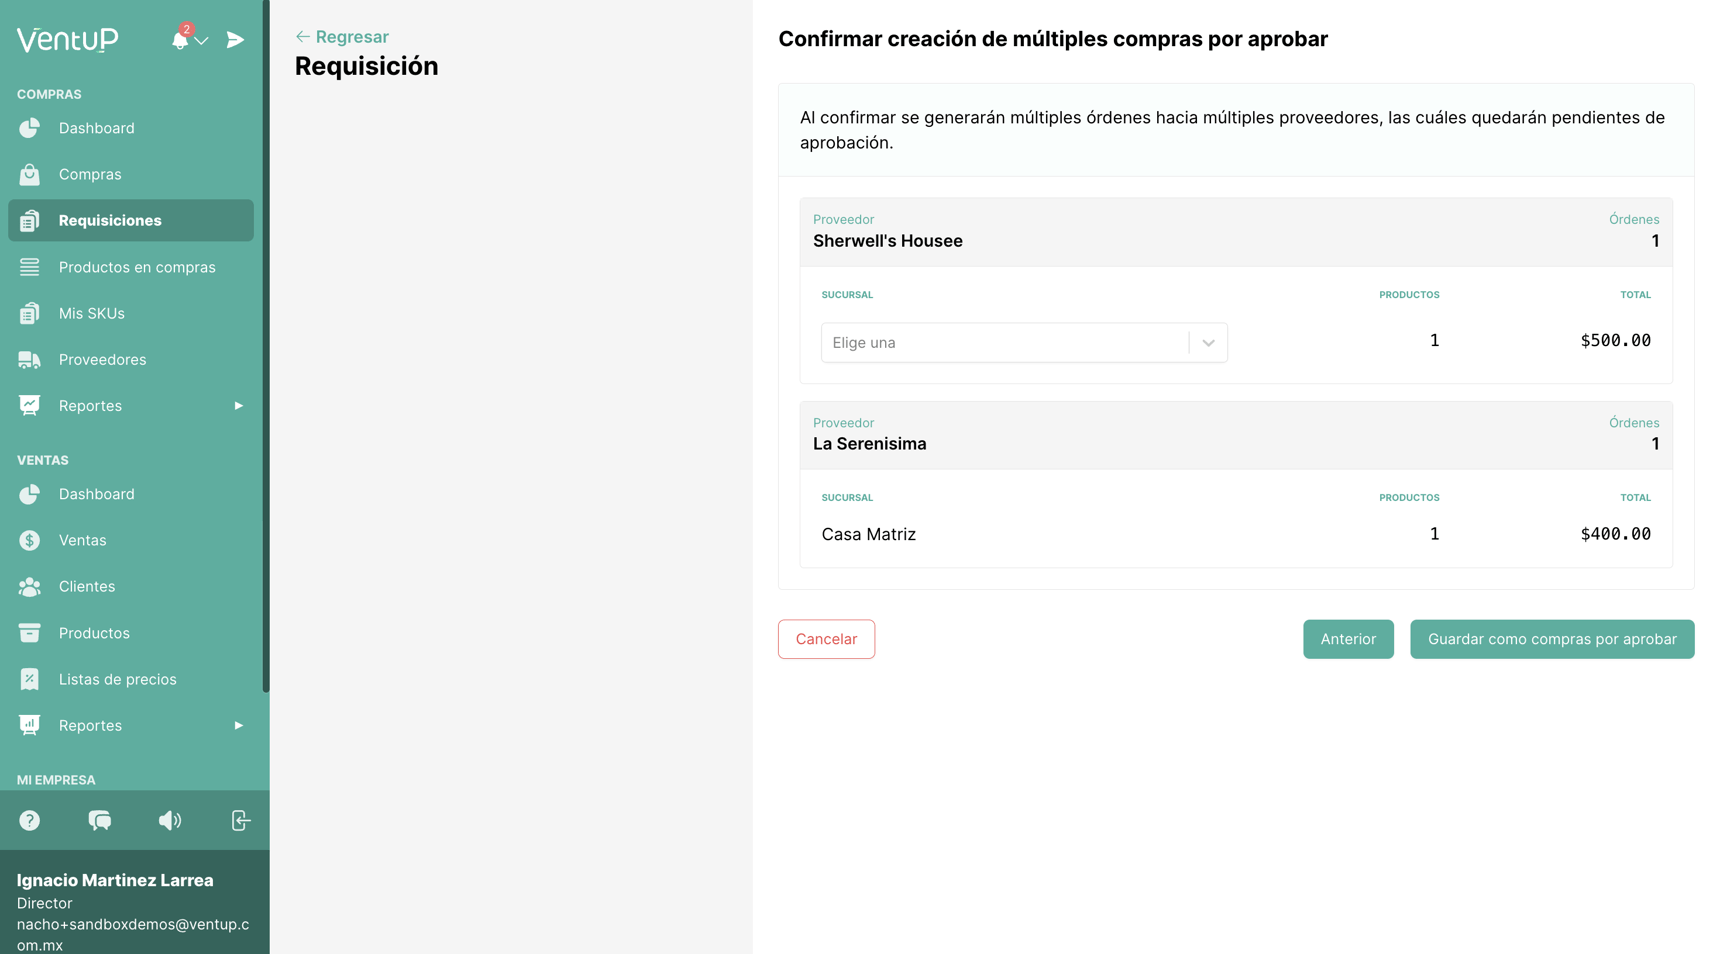This screenshot has height=954, width=1720.
Task: Click the 'Regresar' link
Action: click(341, 36)
